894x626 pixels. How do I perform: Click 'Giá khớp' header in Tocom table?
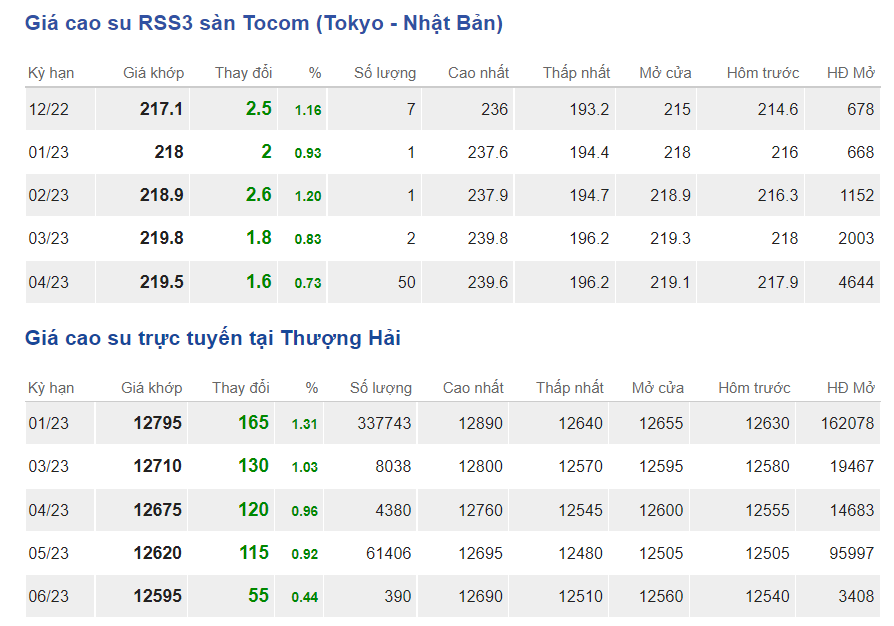pyautogui.click(x=153, y=73)
